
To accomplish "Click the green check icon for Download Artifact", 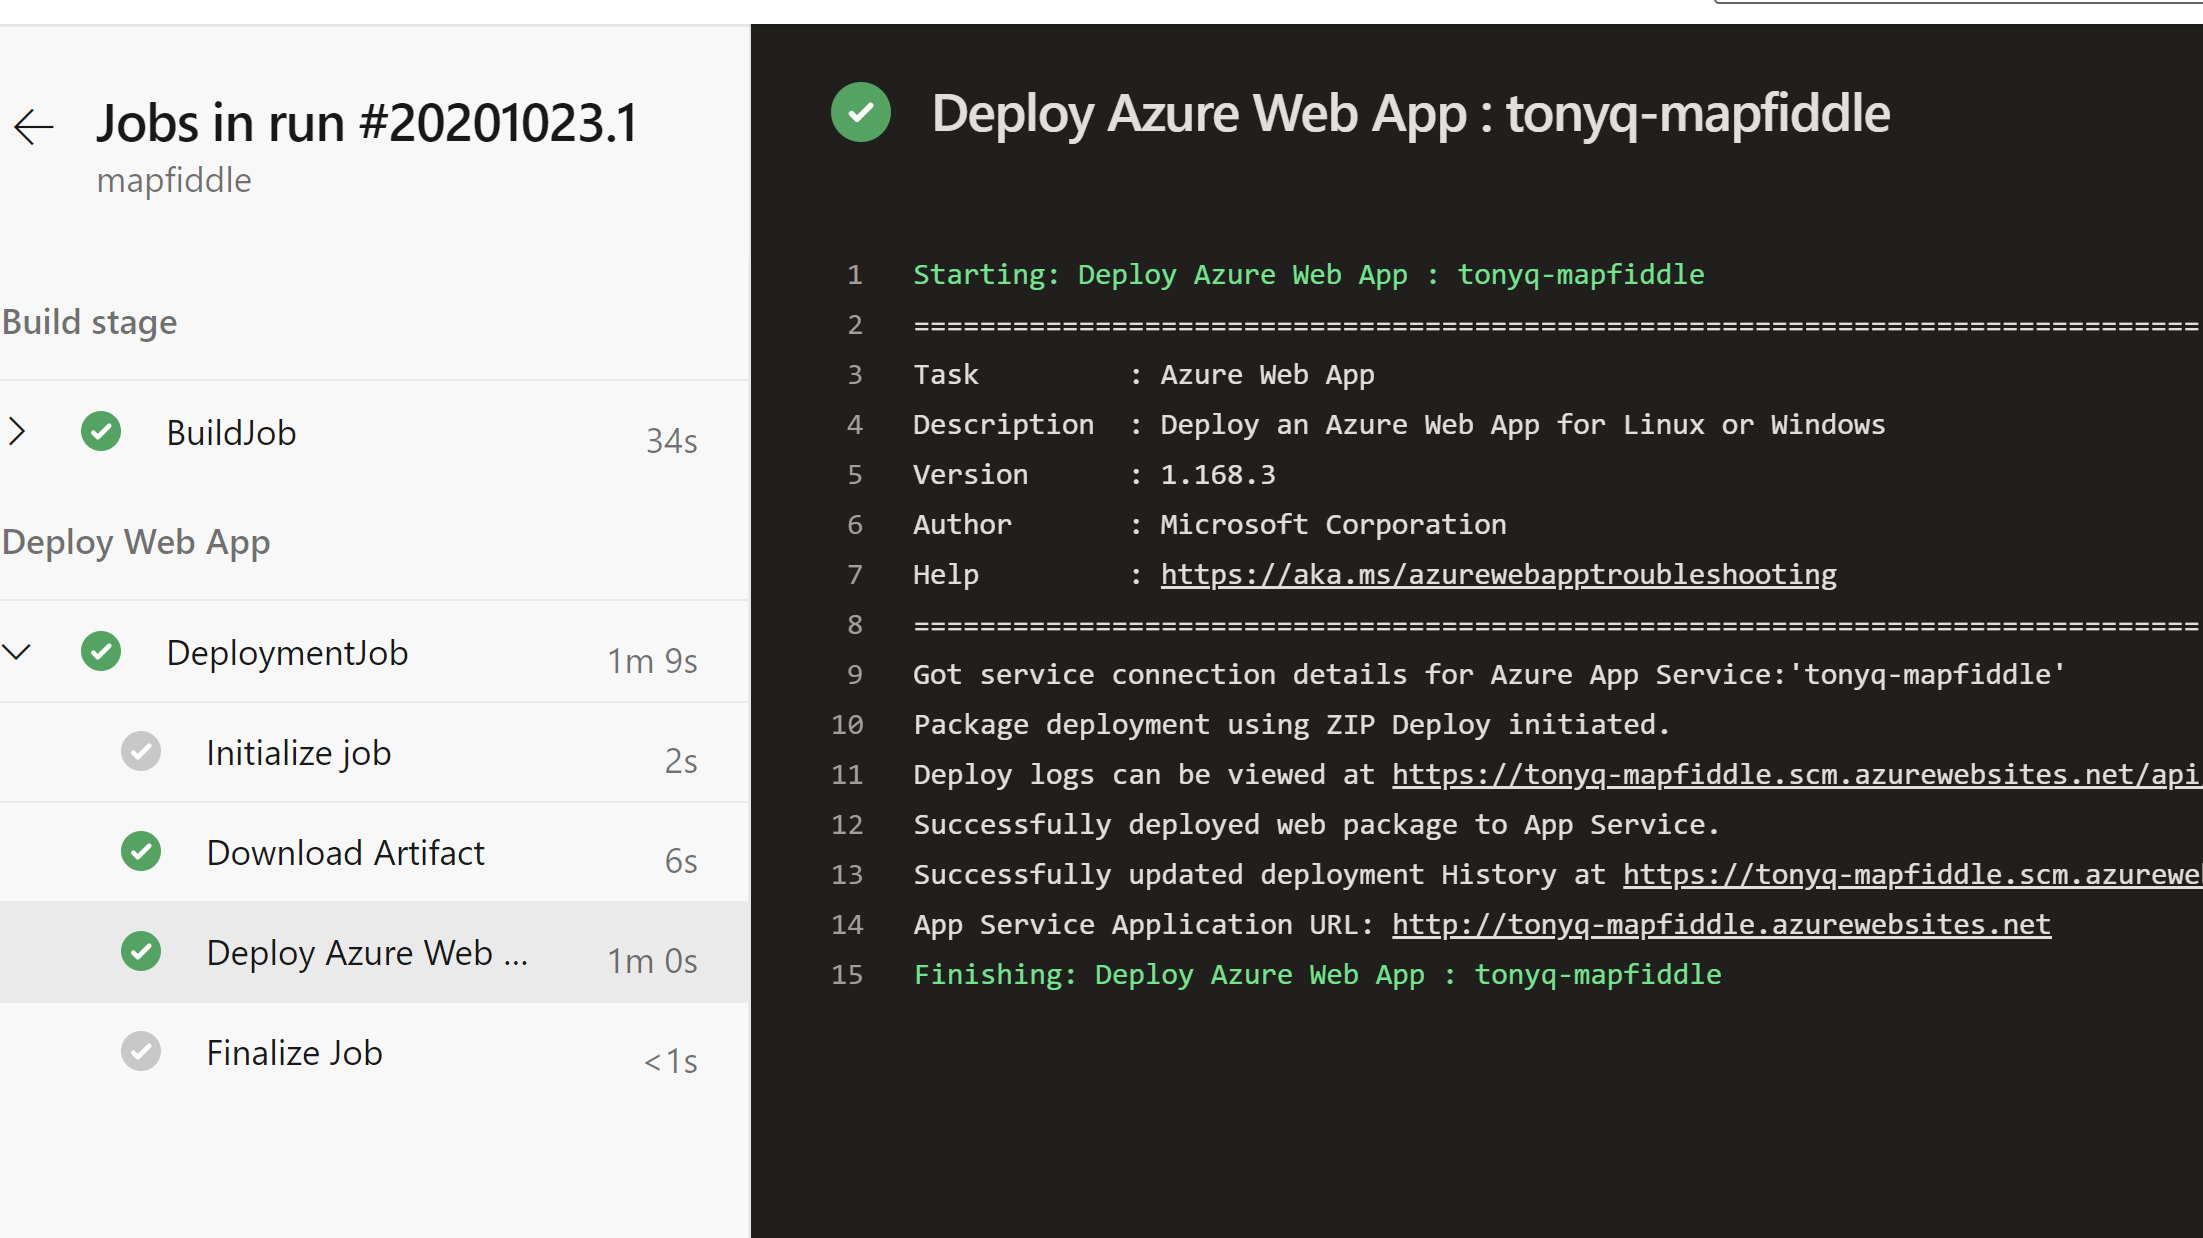I will tap(141, 852).
